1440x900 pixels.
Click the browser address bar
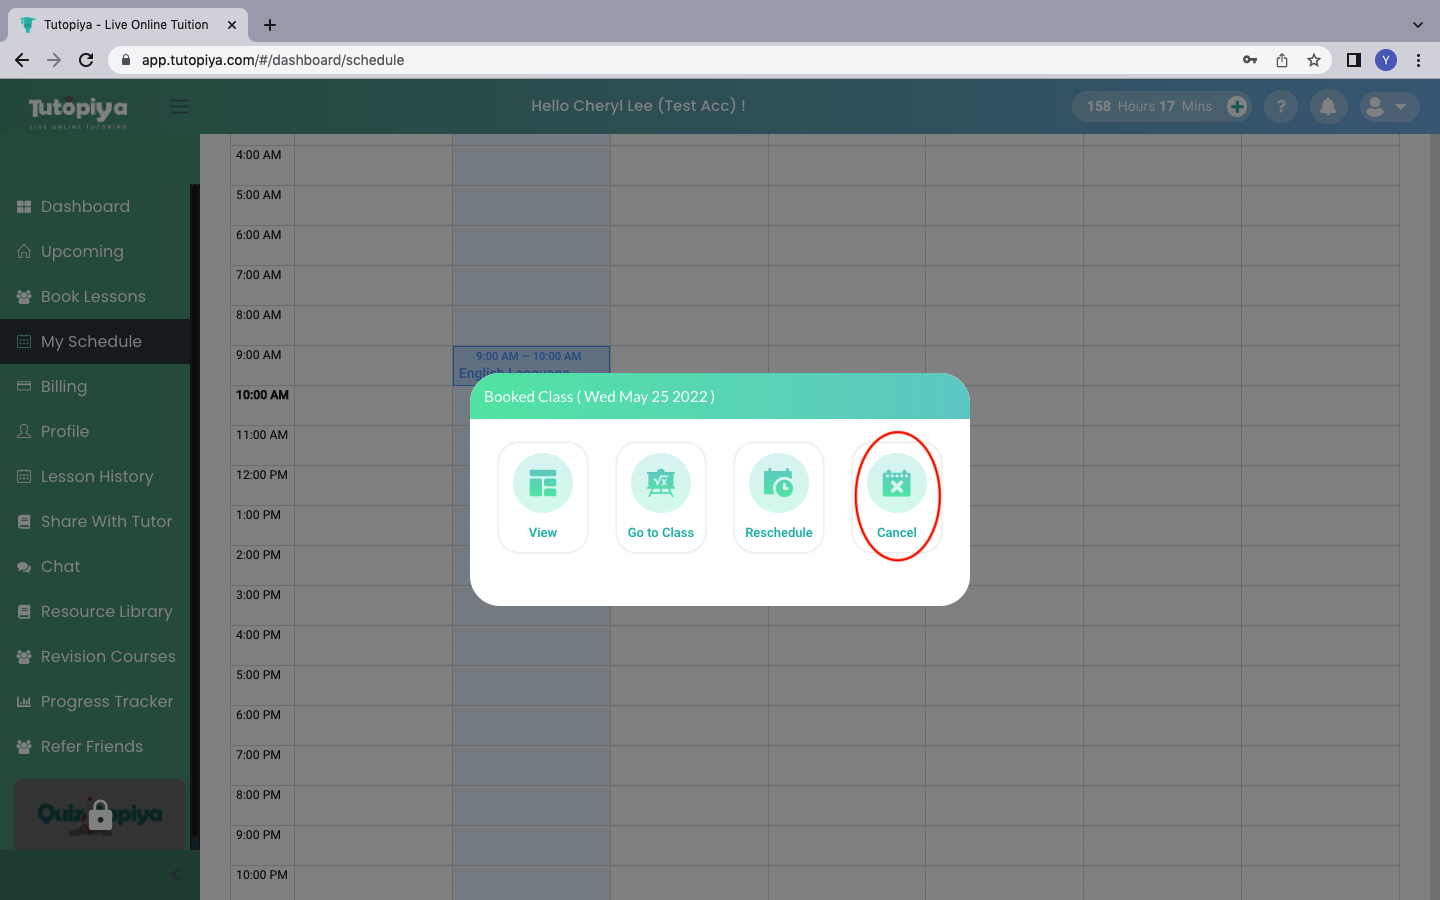click(680, 60)
